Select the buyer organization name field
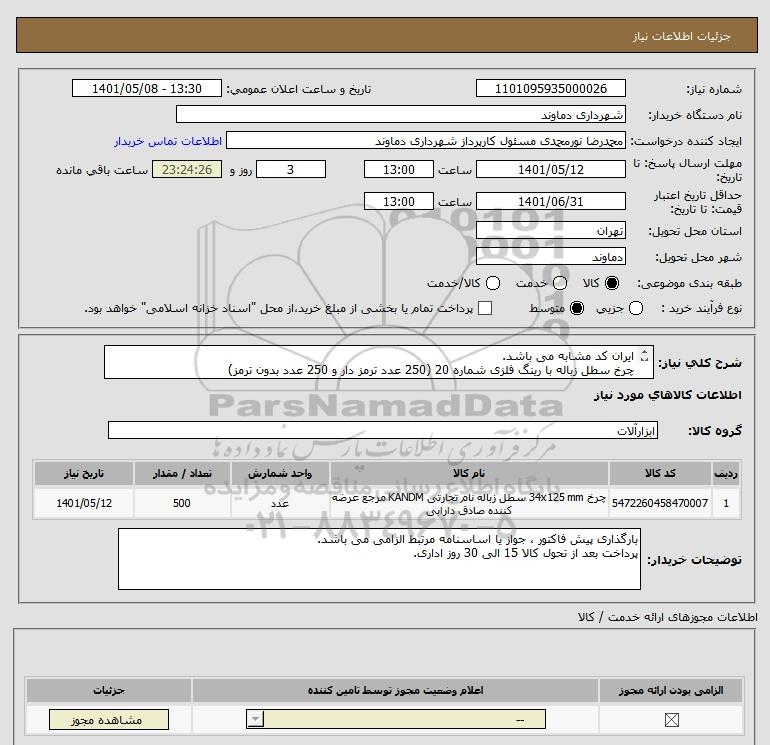The image size is (770, 745). (401, 114)
